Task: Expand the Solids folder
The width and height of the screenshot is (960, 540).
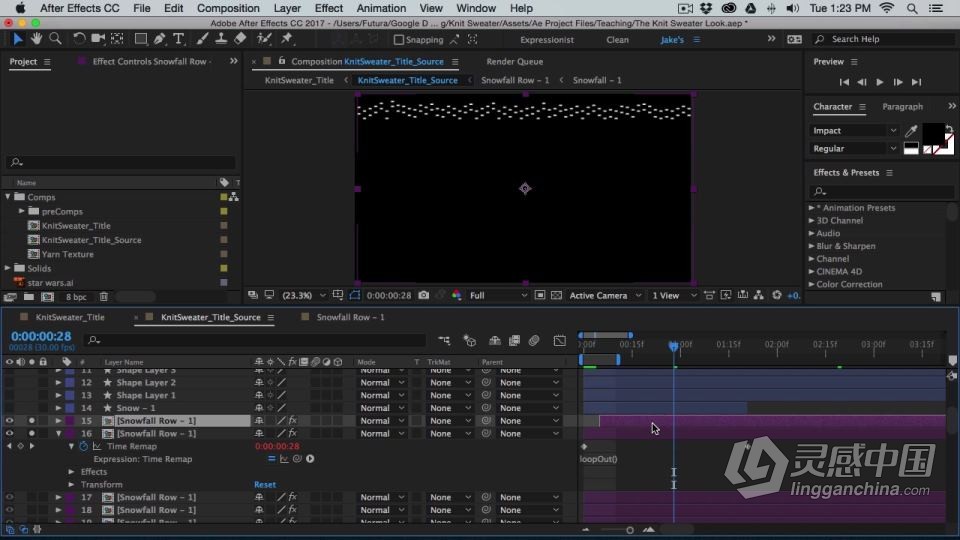Action: [x=8, y=268]
